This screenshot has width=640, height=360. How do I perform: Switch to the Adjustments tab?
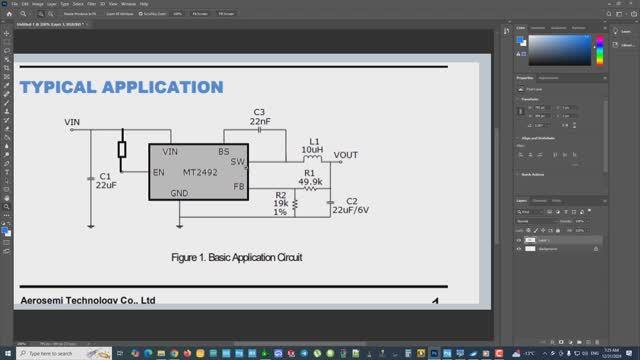click(549, 78)
